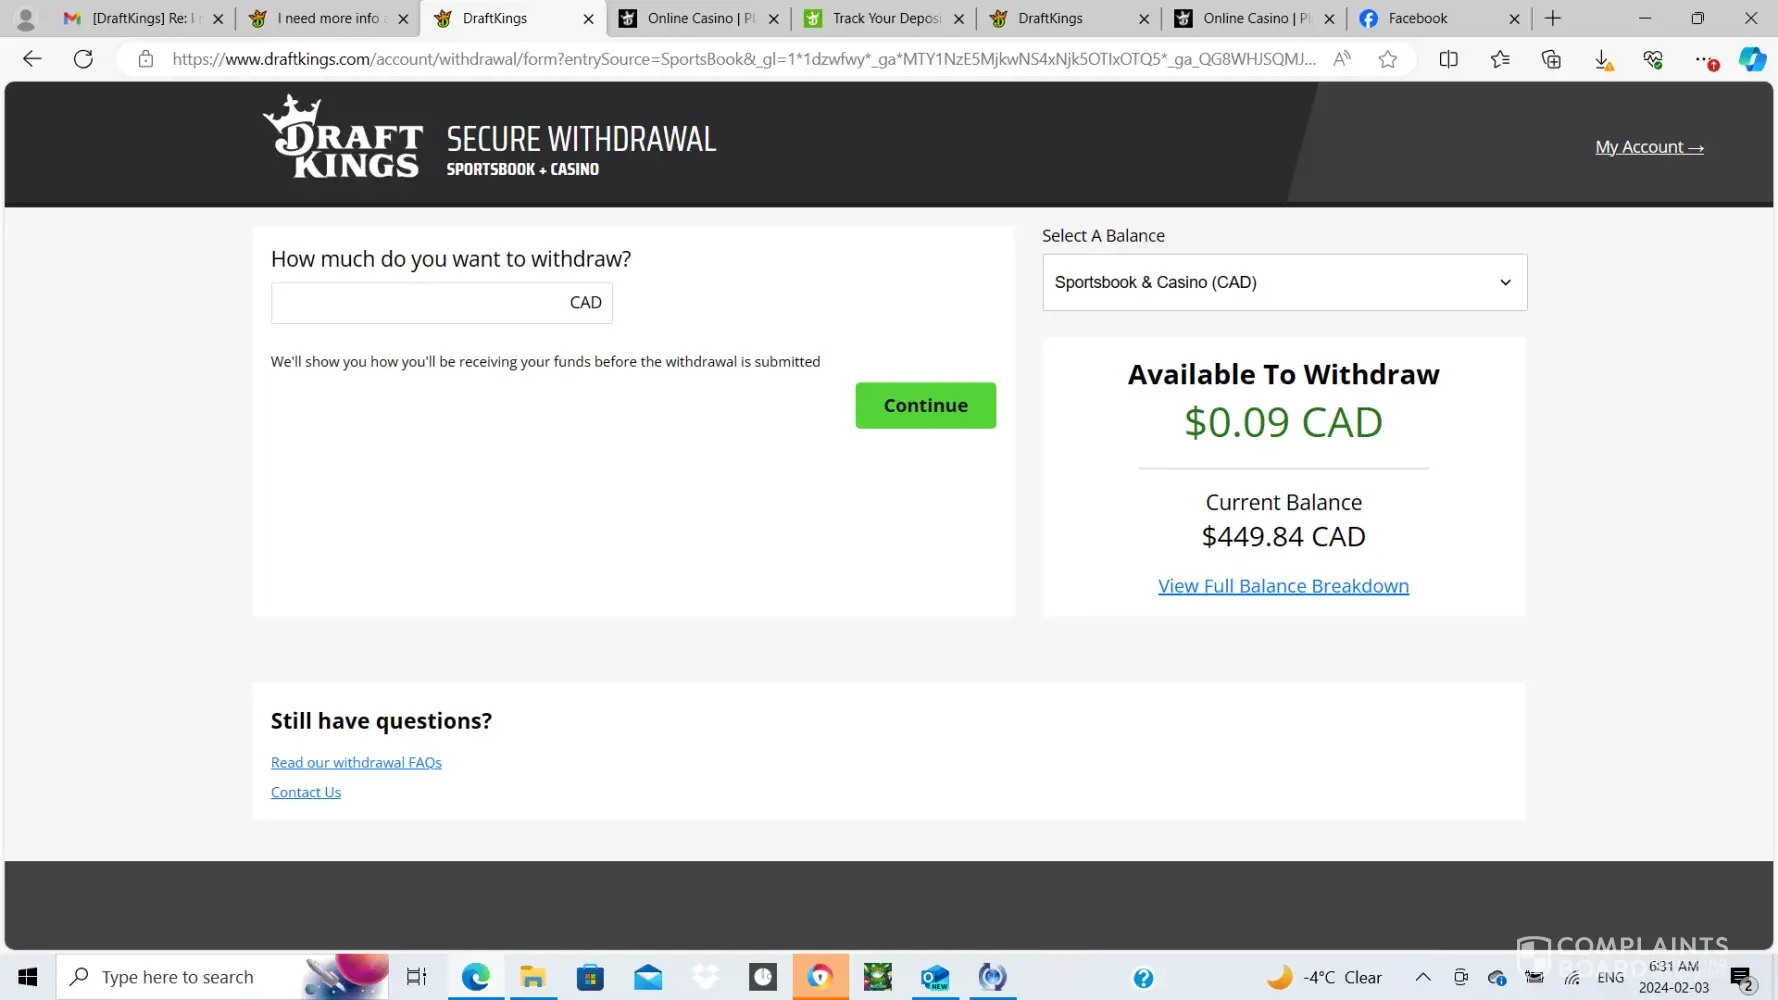Open Browser Essentials heart icon
The width and height of the screenshot is (1778, 1000).
1653,59
